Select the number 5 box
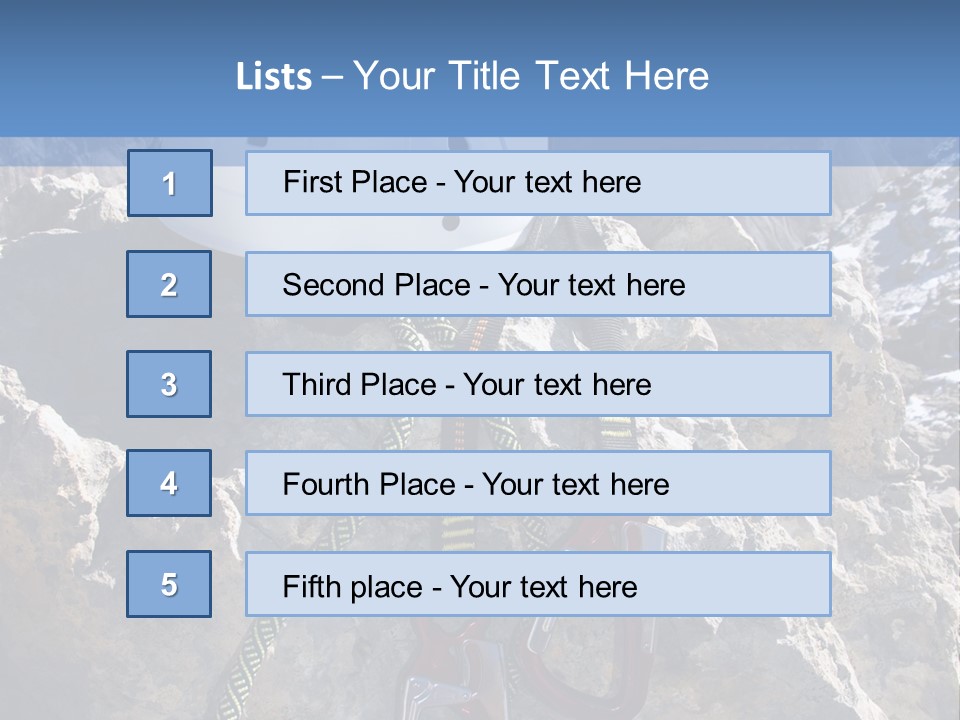Image resolution: width=960 pixels, height=720 pixels. point(169,584)
